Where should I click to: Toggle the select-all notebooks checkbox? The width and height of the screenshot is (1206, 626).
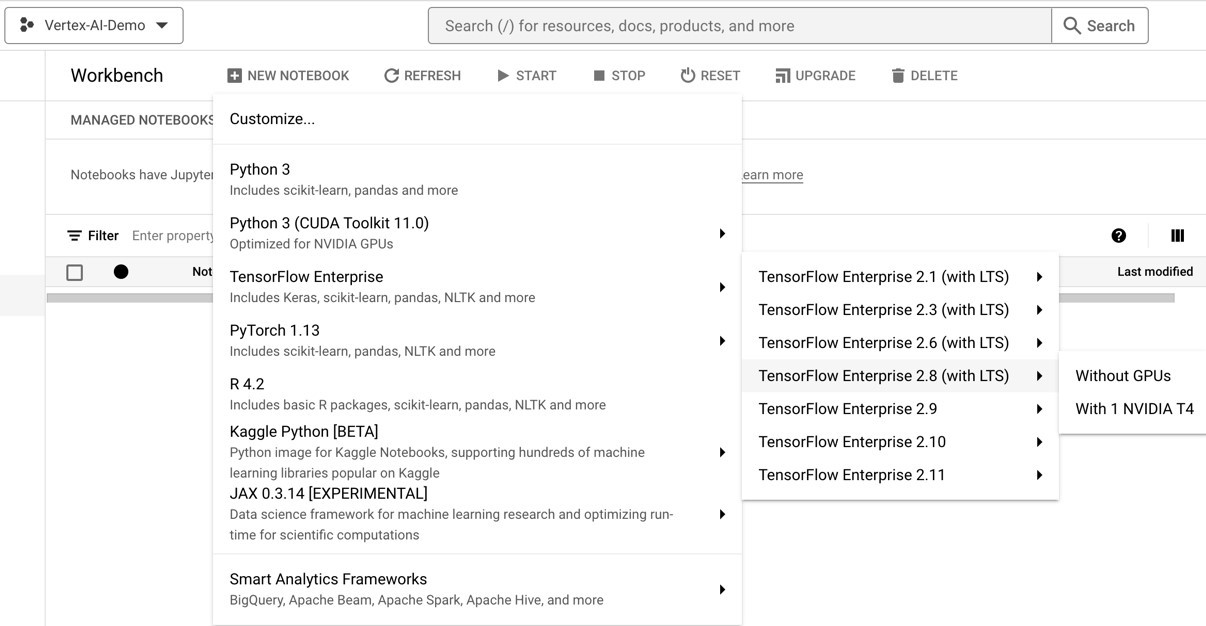(x=74, y=272)
